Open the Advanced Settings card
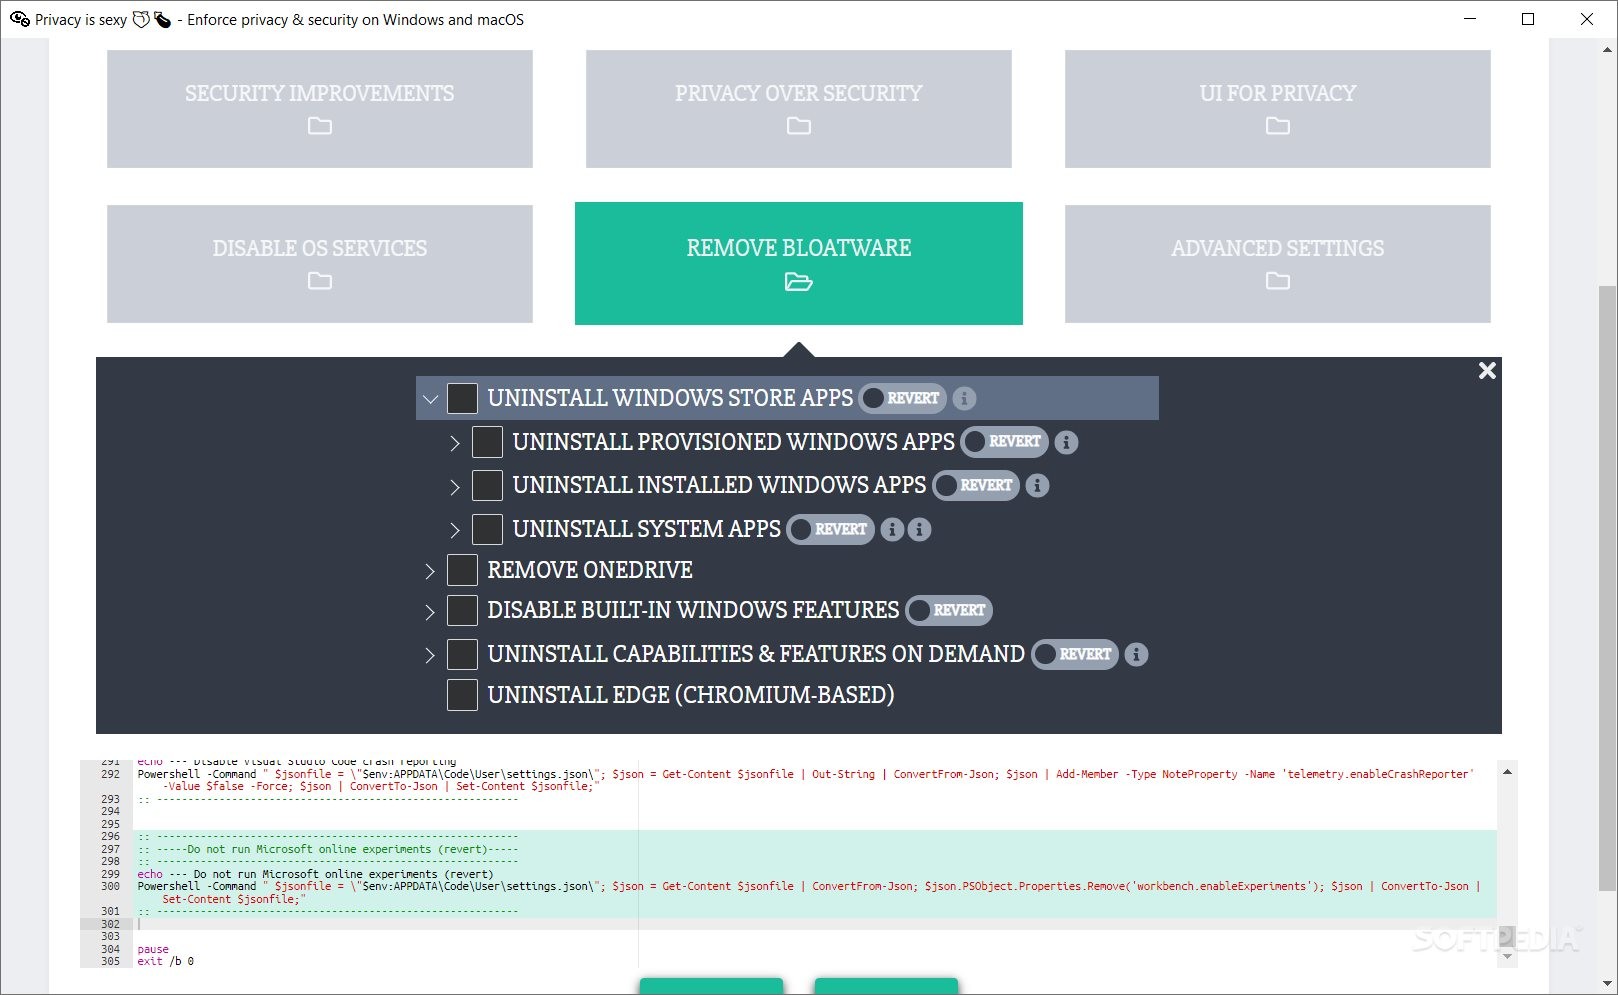The image size is (1618, 995). pyautogui.click(x=1278, y=264)
